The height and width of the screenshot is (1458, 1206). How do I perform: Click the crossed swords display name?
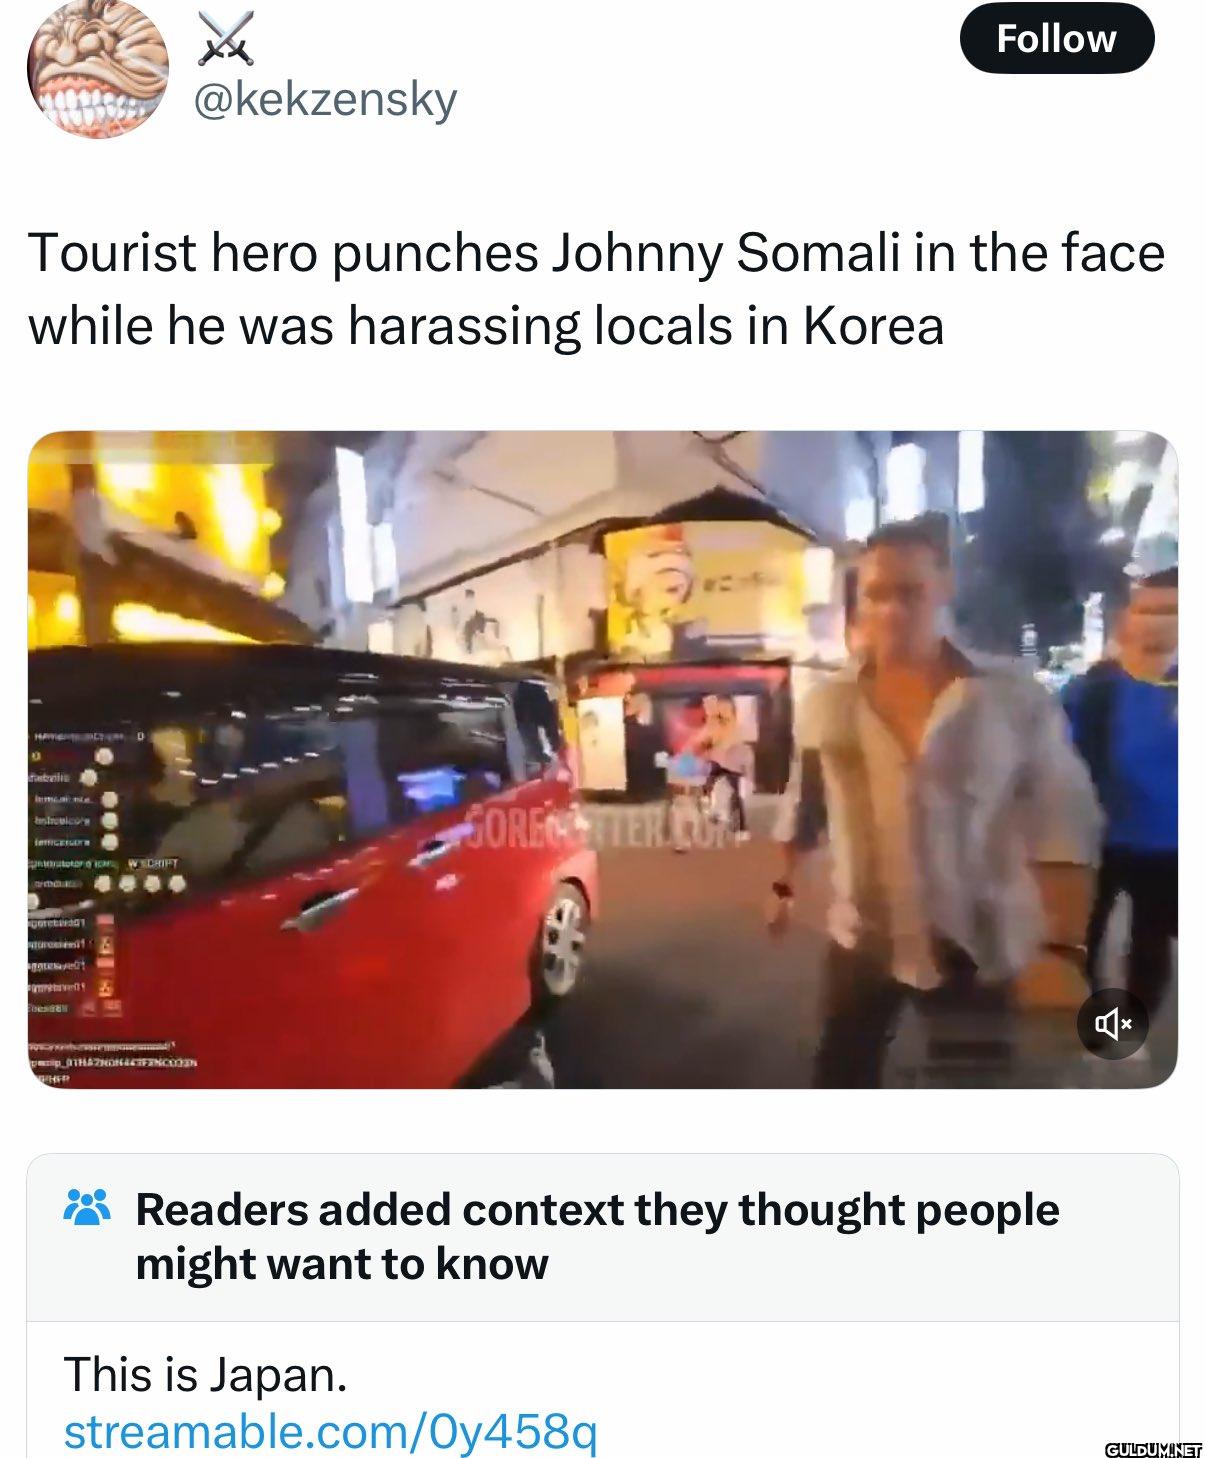[227, 38]
